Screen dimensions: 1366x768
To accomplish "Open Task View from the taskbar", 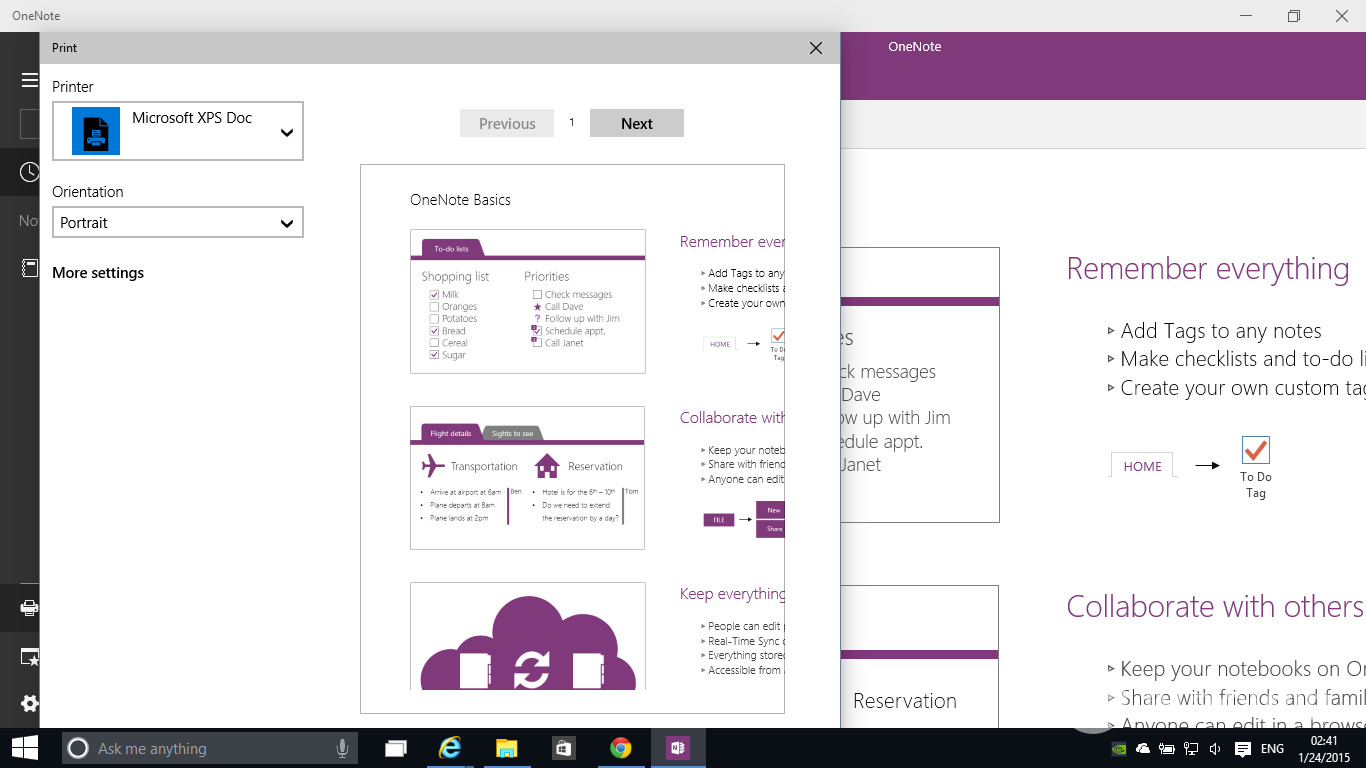I will tap(396, 748).
